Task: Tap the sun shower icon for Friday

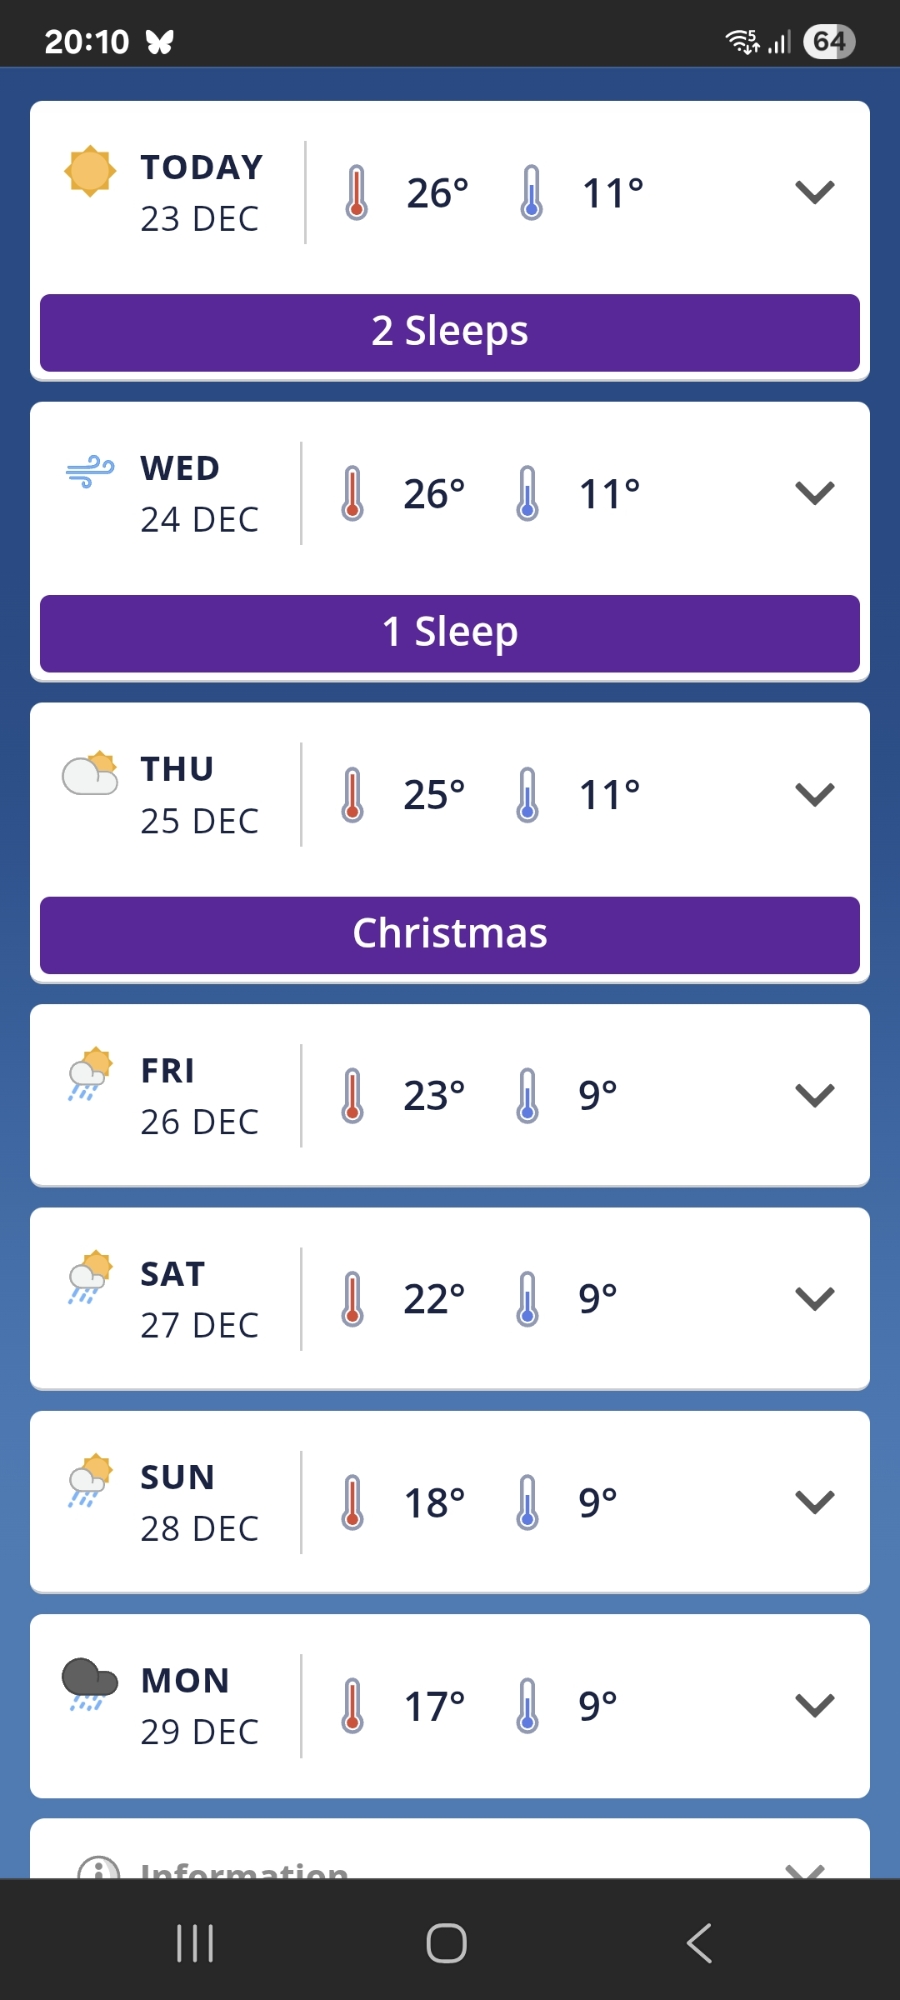Action: coord(90,1073)
